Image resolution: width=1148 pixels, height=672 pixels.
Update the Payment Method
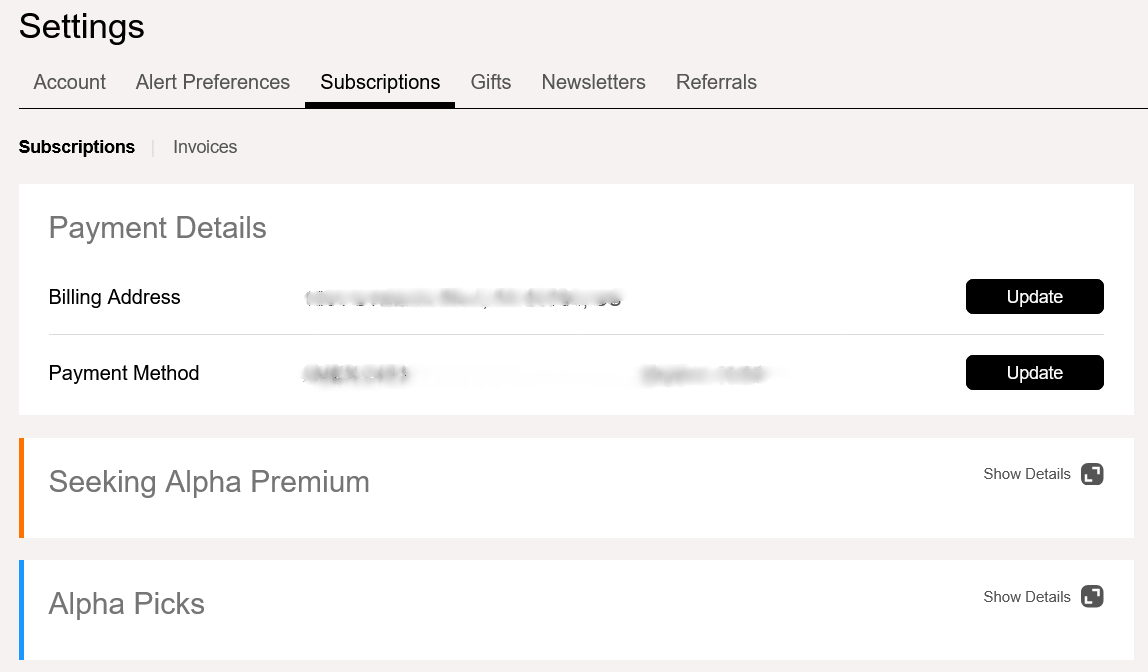[x=1034, y=372]
